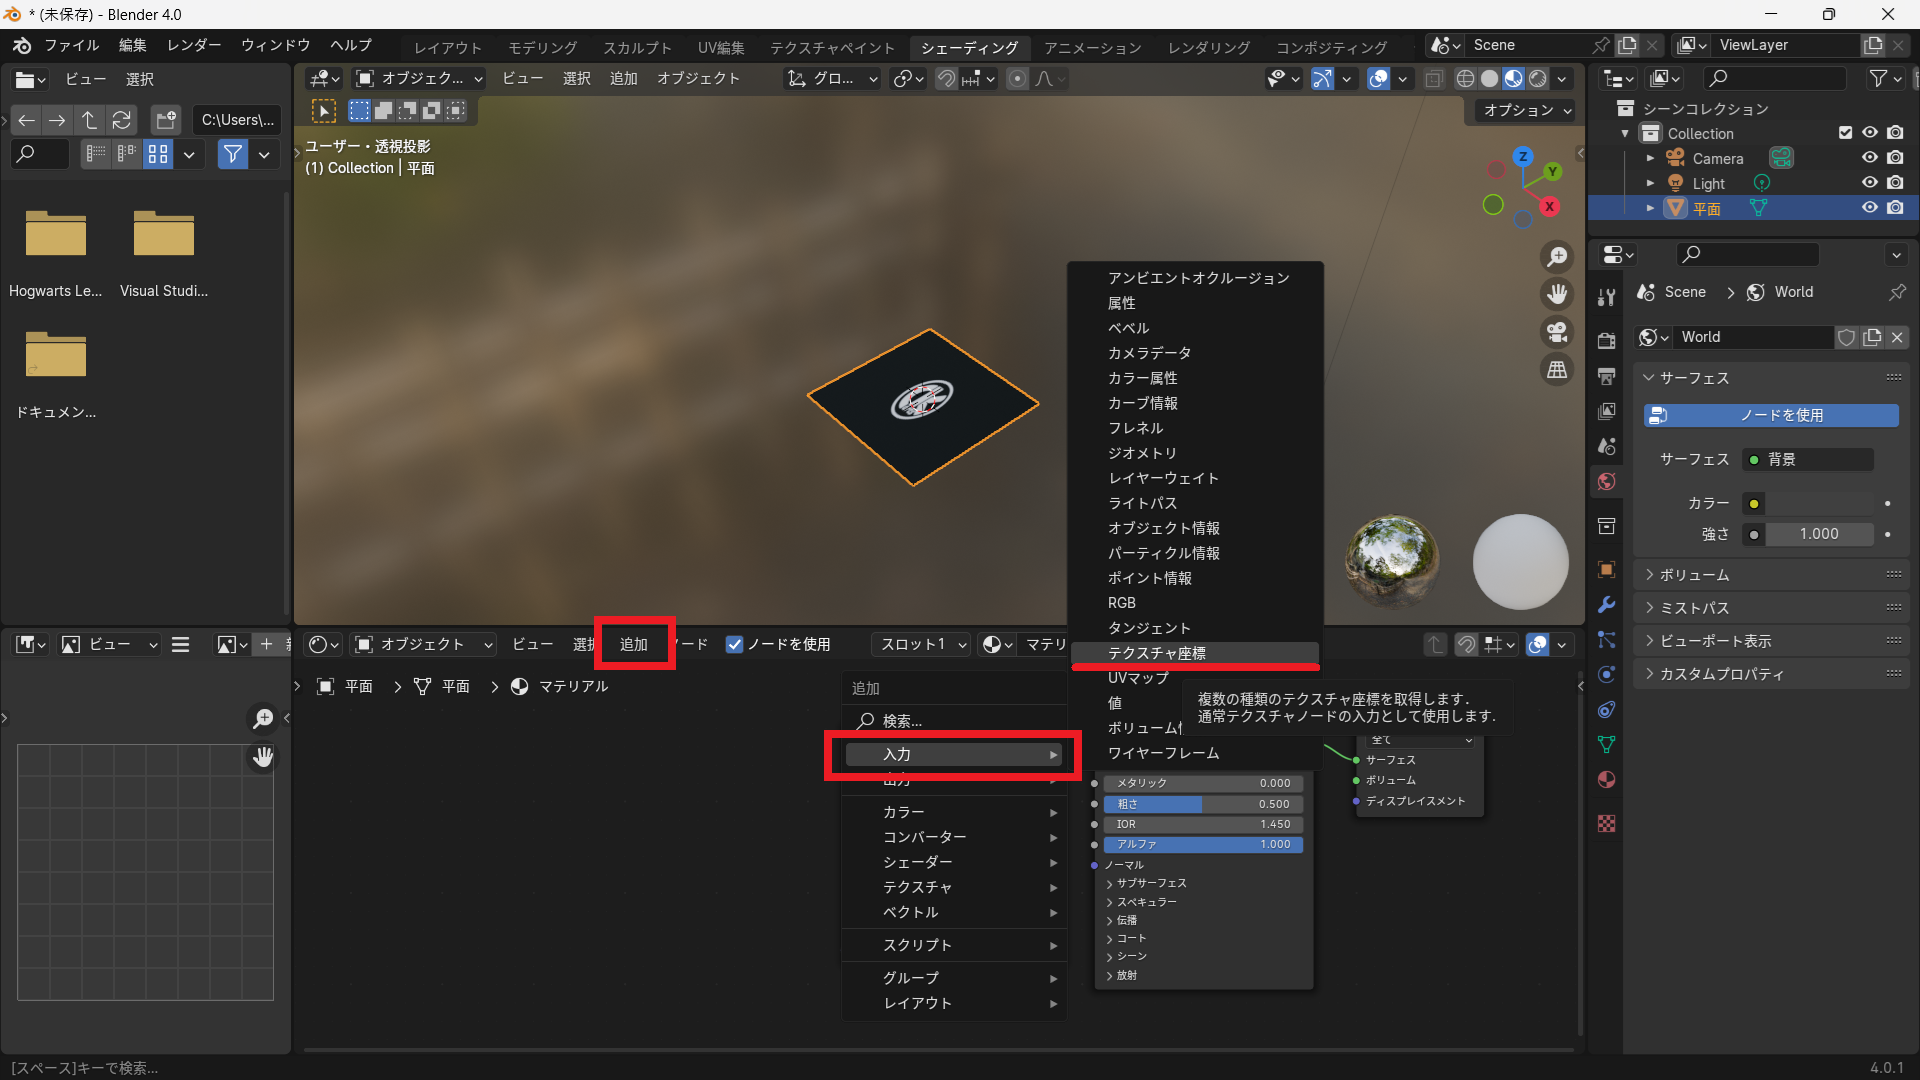Click the 検索... entry in add menu
The width and height of the screenshot is (1920, 1080).
click(x=901, y=721)
